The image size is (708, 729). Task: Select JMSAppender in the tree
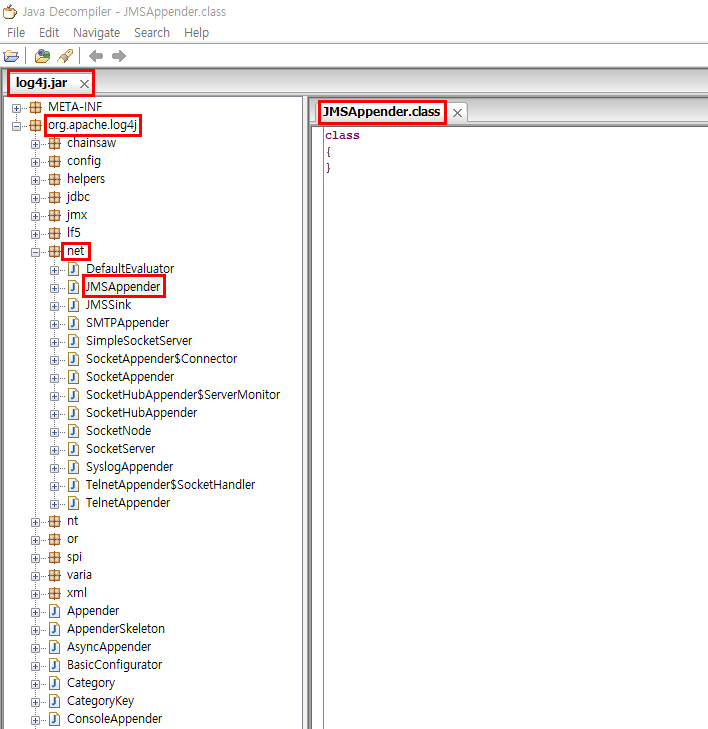(123, 287)
